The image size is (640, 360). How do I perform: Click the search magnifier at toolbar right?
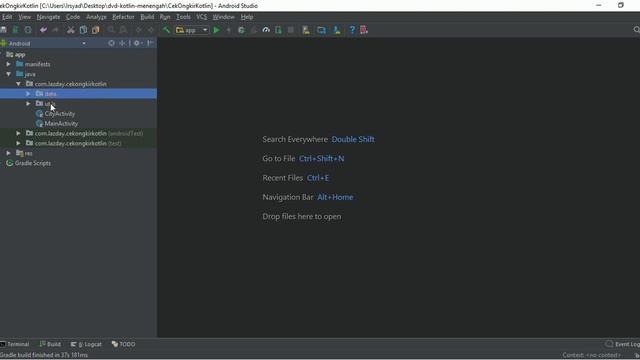[x=636, y=30]
